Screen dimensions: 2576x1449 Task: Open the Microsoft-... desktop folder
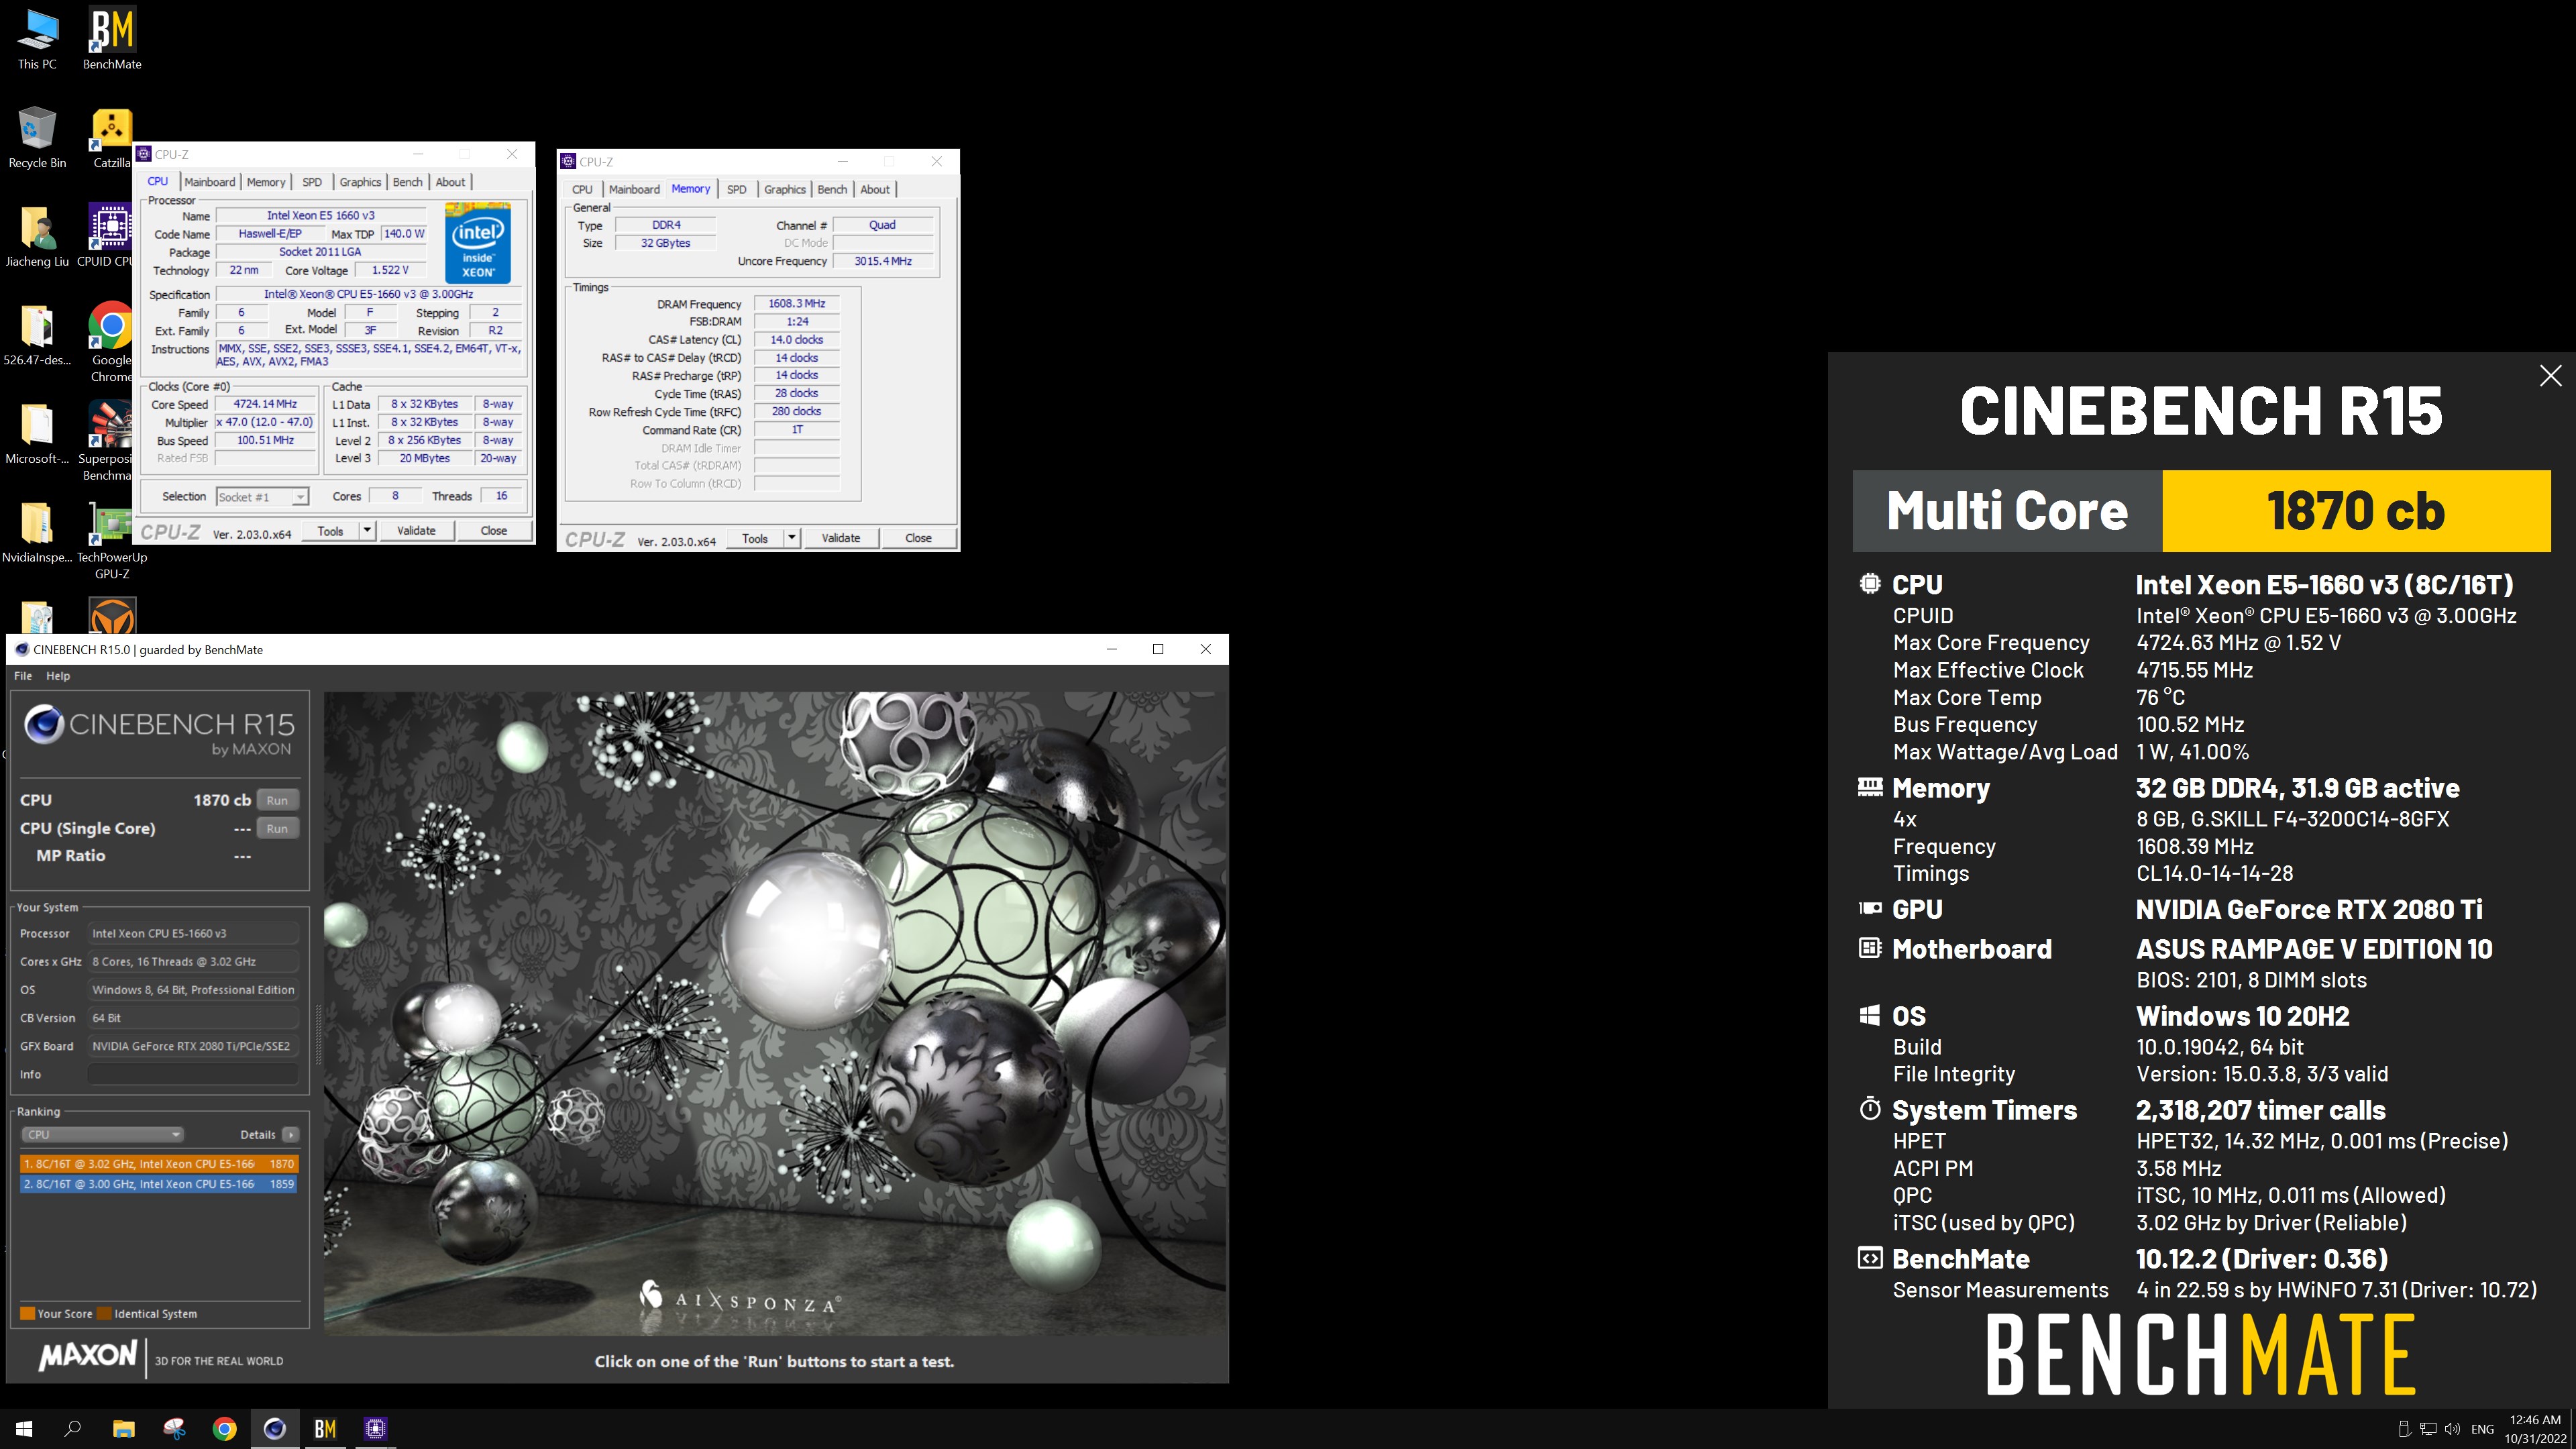tap(37, 434)
